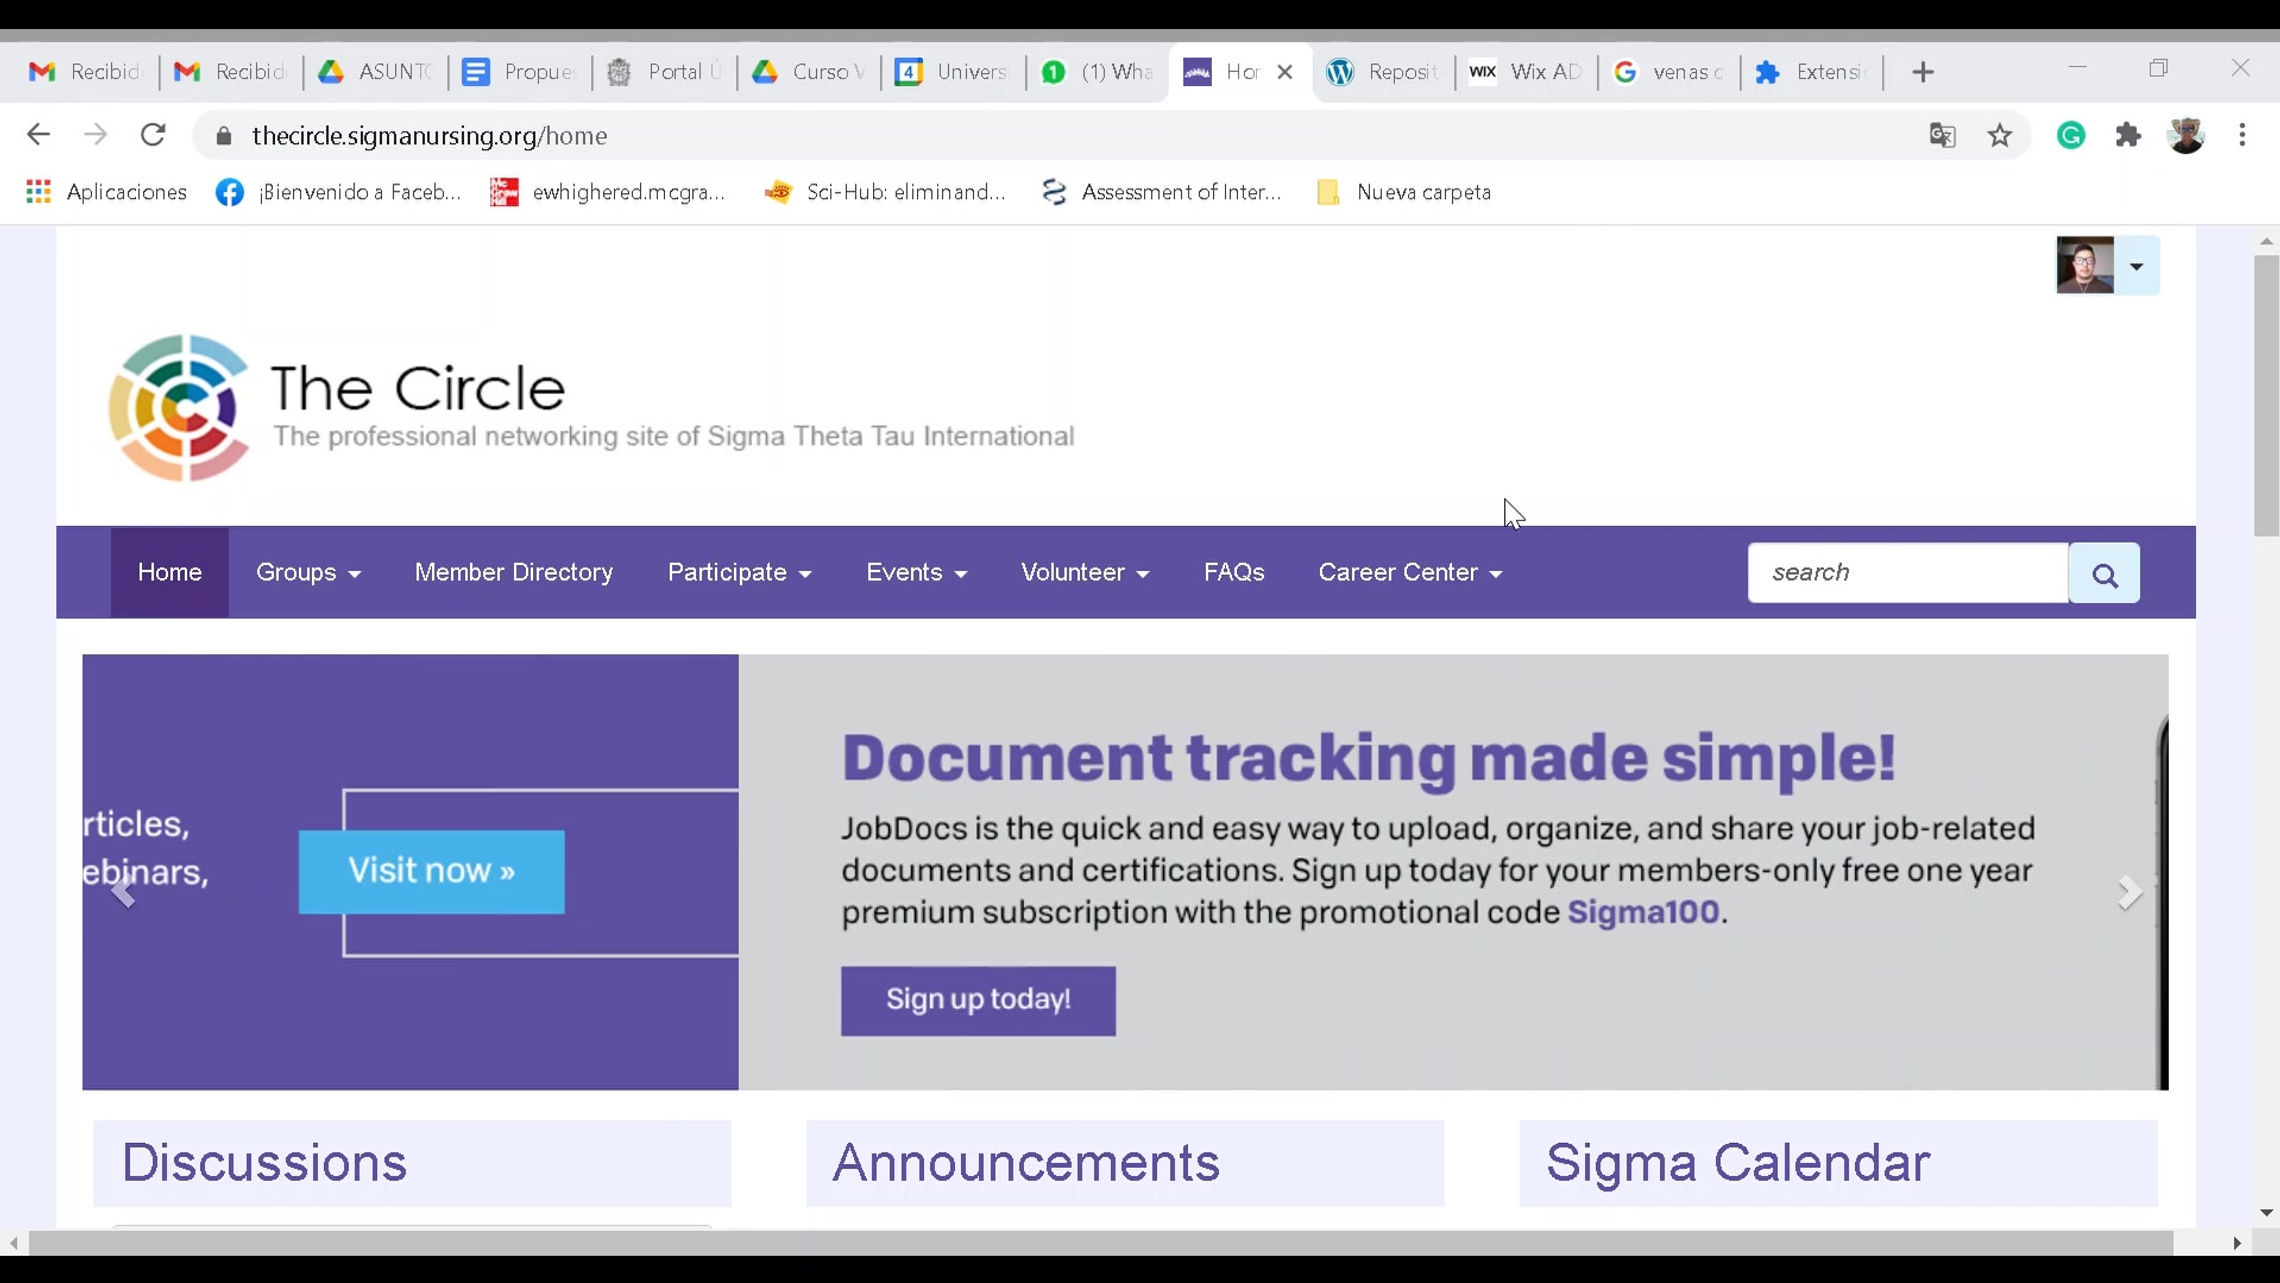This screenshot has width=2280, height=1283.
Task: Switch to the ASUNTO Drive tab
Action: click(373, 72)
